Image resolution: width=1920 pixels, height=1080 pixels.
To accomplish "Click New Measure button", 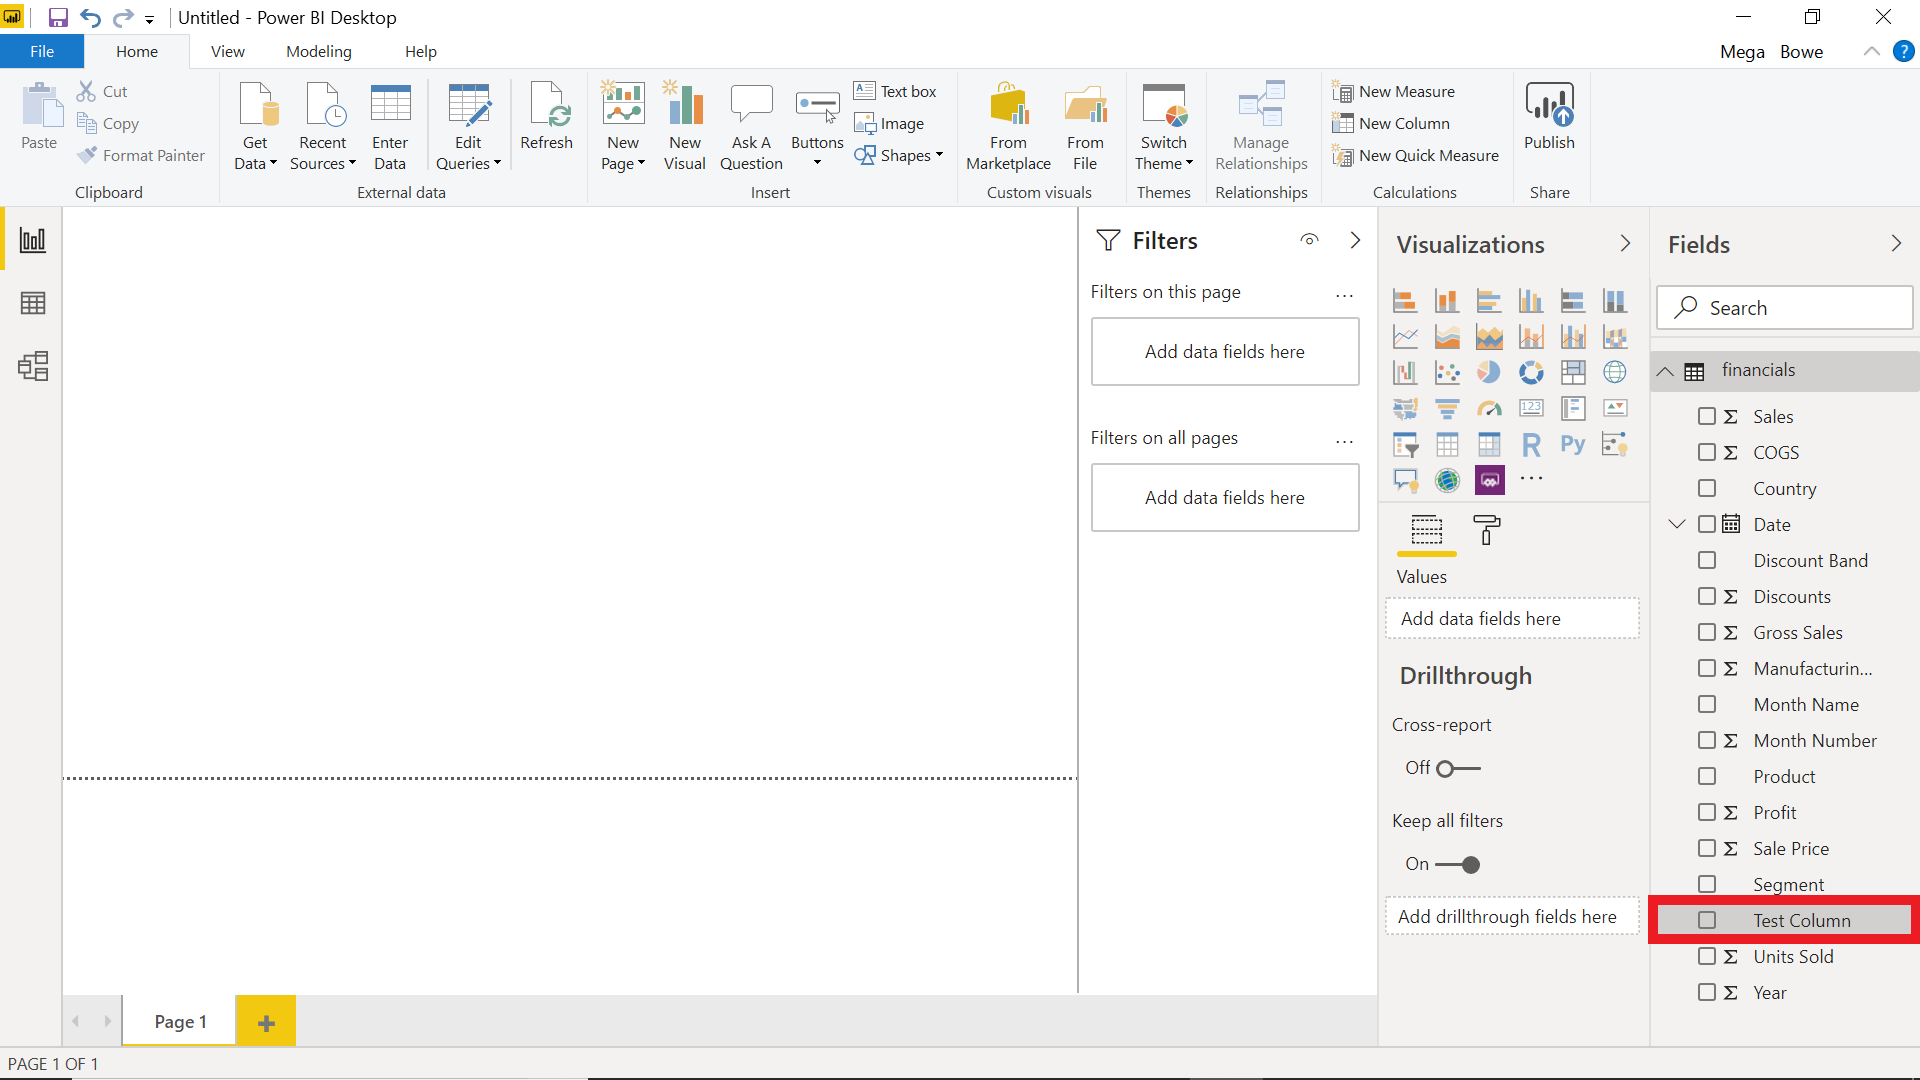I will [x=1393, y=91].
